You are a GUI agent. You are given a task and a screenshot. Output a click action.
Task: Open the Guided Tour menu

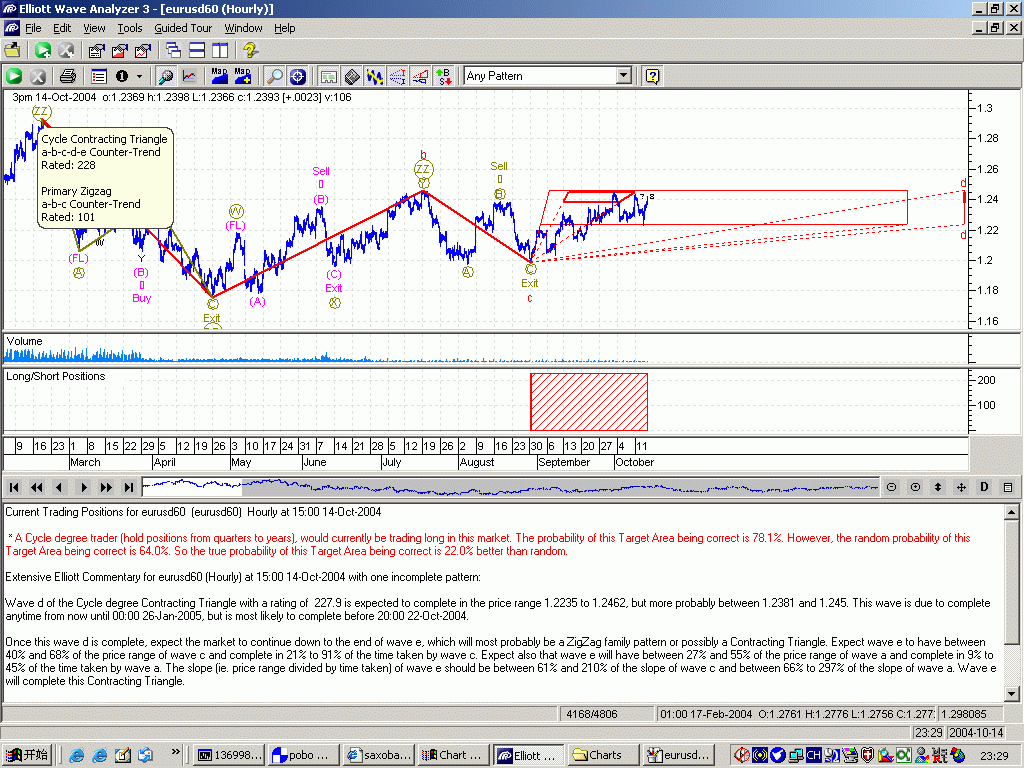(183, 28)
